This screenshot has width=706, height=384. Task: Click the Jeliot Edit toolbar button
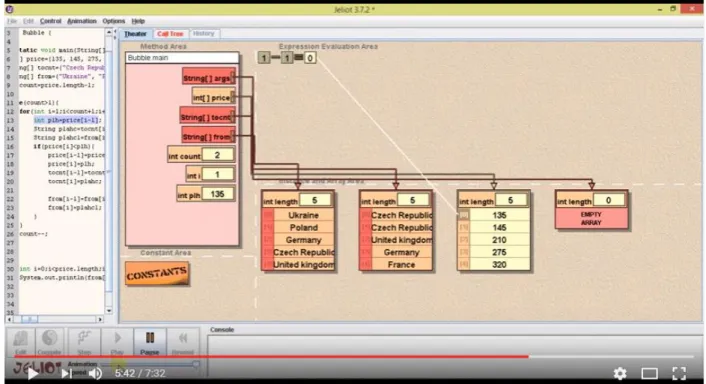pos(21,342)
